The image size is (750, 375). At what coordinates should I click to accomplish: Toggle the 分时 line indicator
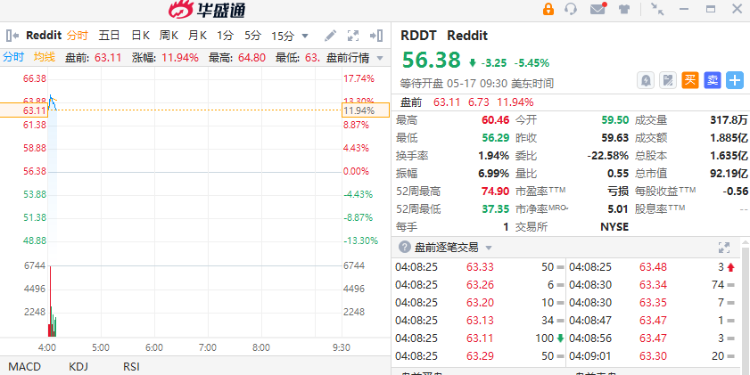(13, 58)
